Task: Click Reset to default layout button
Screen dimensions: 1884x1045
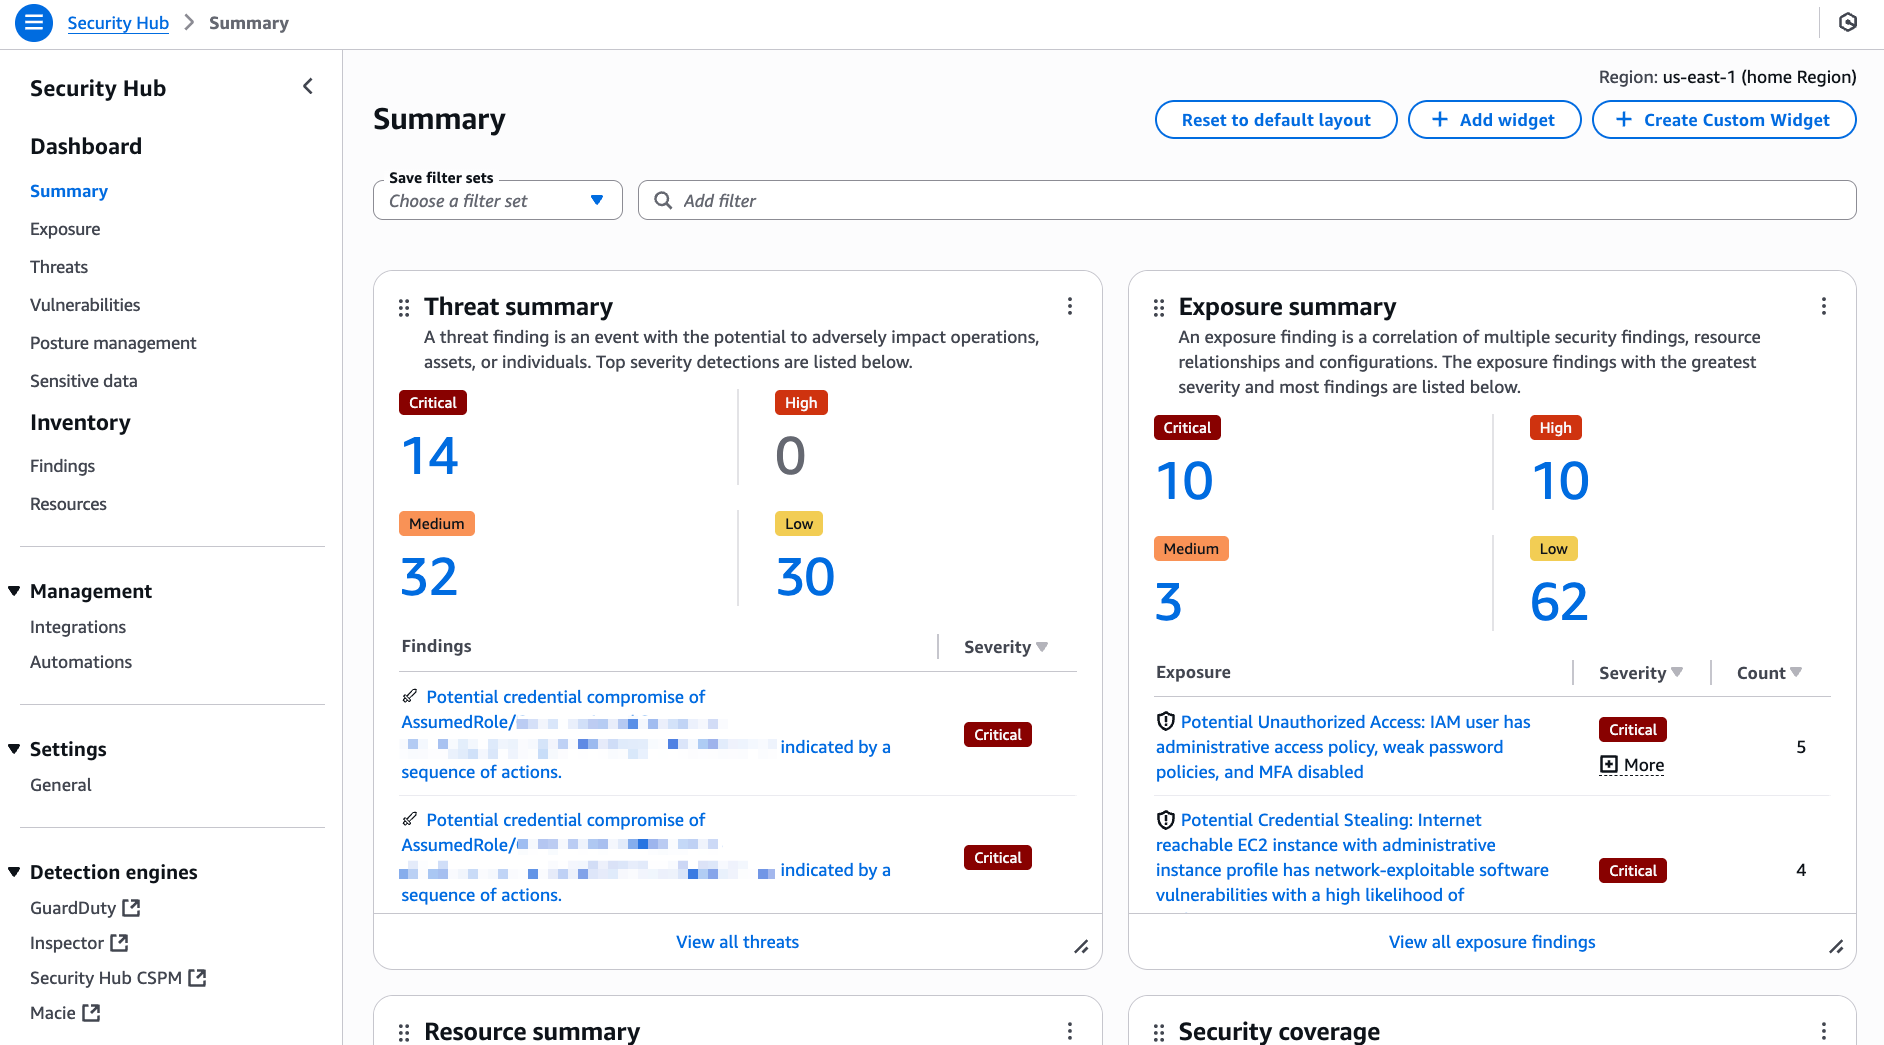Action: point(1275,120)
